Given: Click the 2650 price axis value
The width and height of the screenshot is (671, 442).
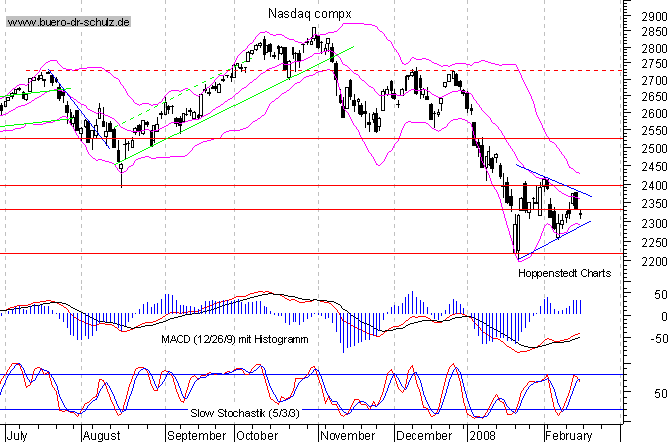Looking at the screenshot, I should click(655, 97).
